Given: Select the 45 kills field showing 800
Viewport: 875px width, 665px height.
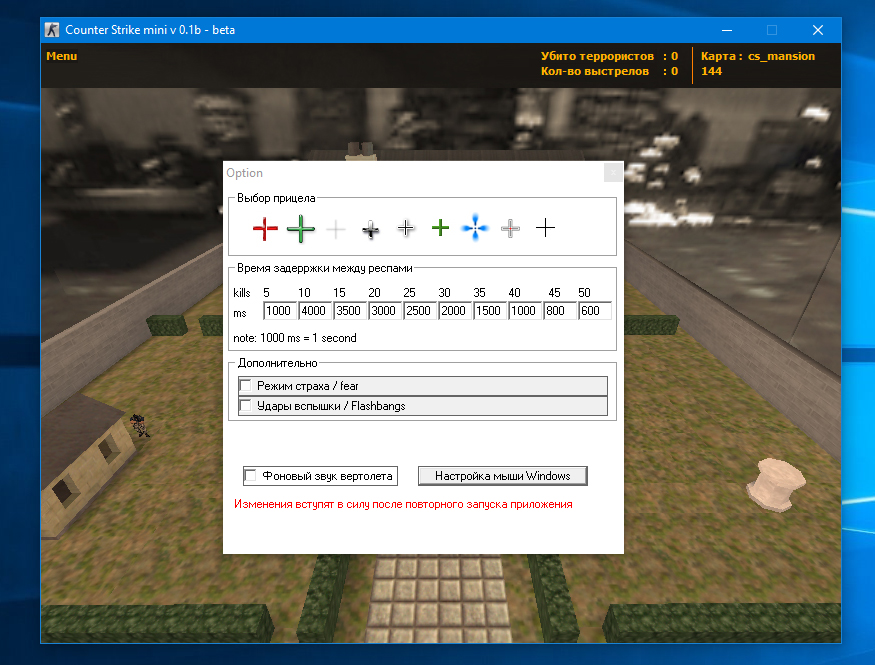Looking at the screenshot, I should point(560,311).
